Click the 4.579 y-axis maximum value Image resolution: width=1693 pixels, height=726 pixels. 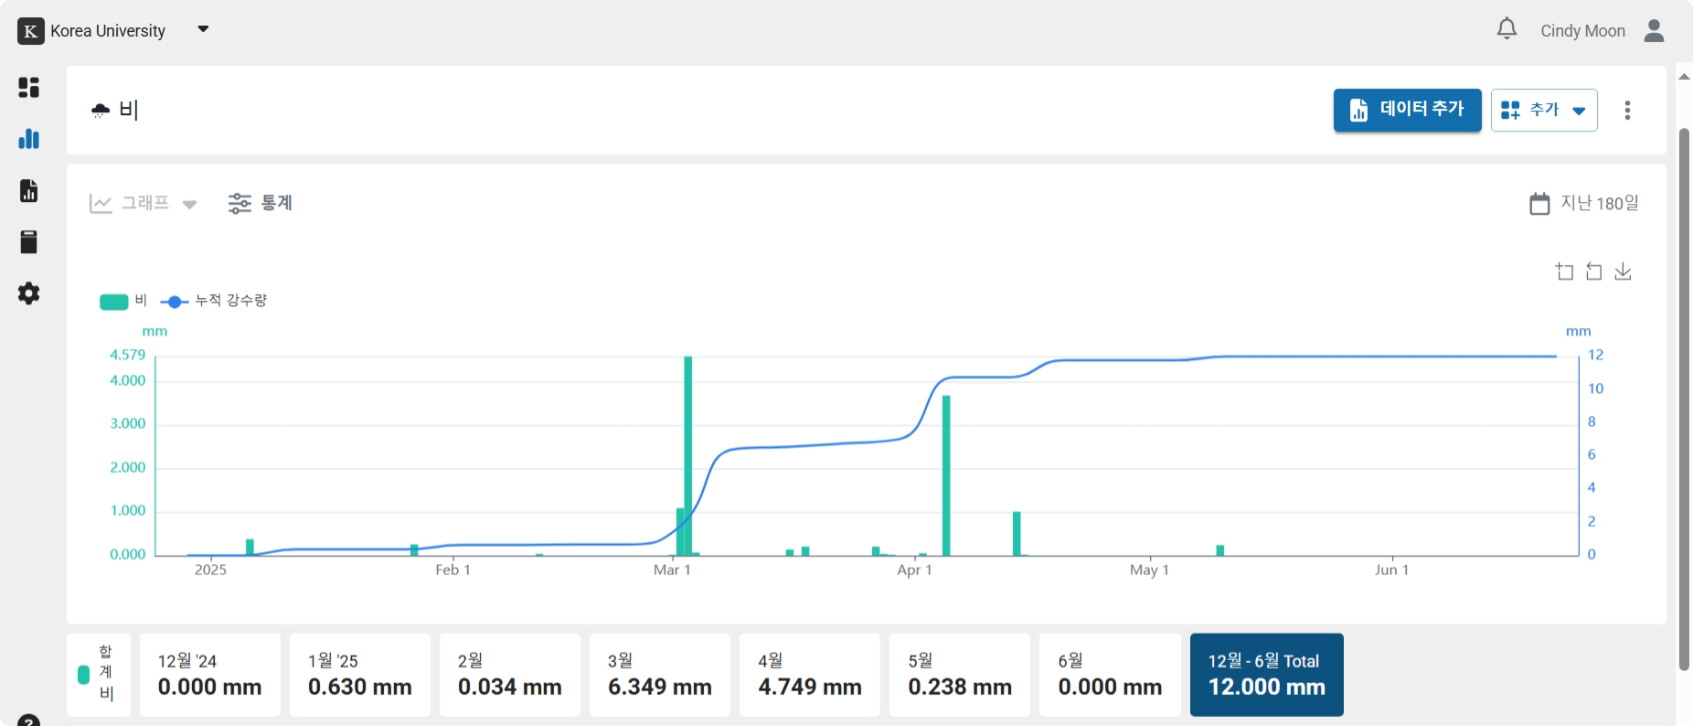pyautogui.click(x=127, y=355)
